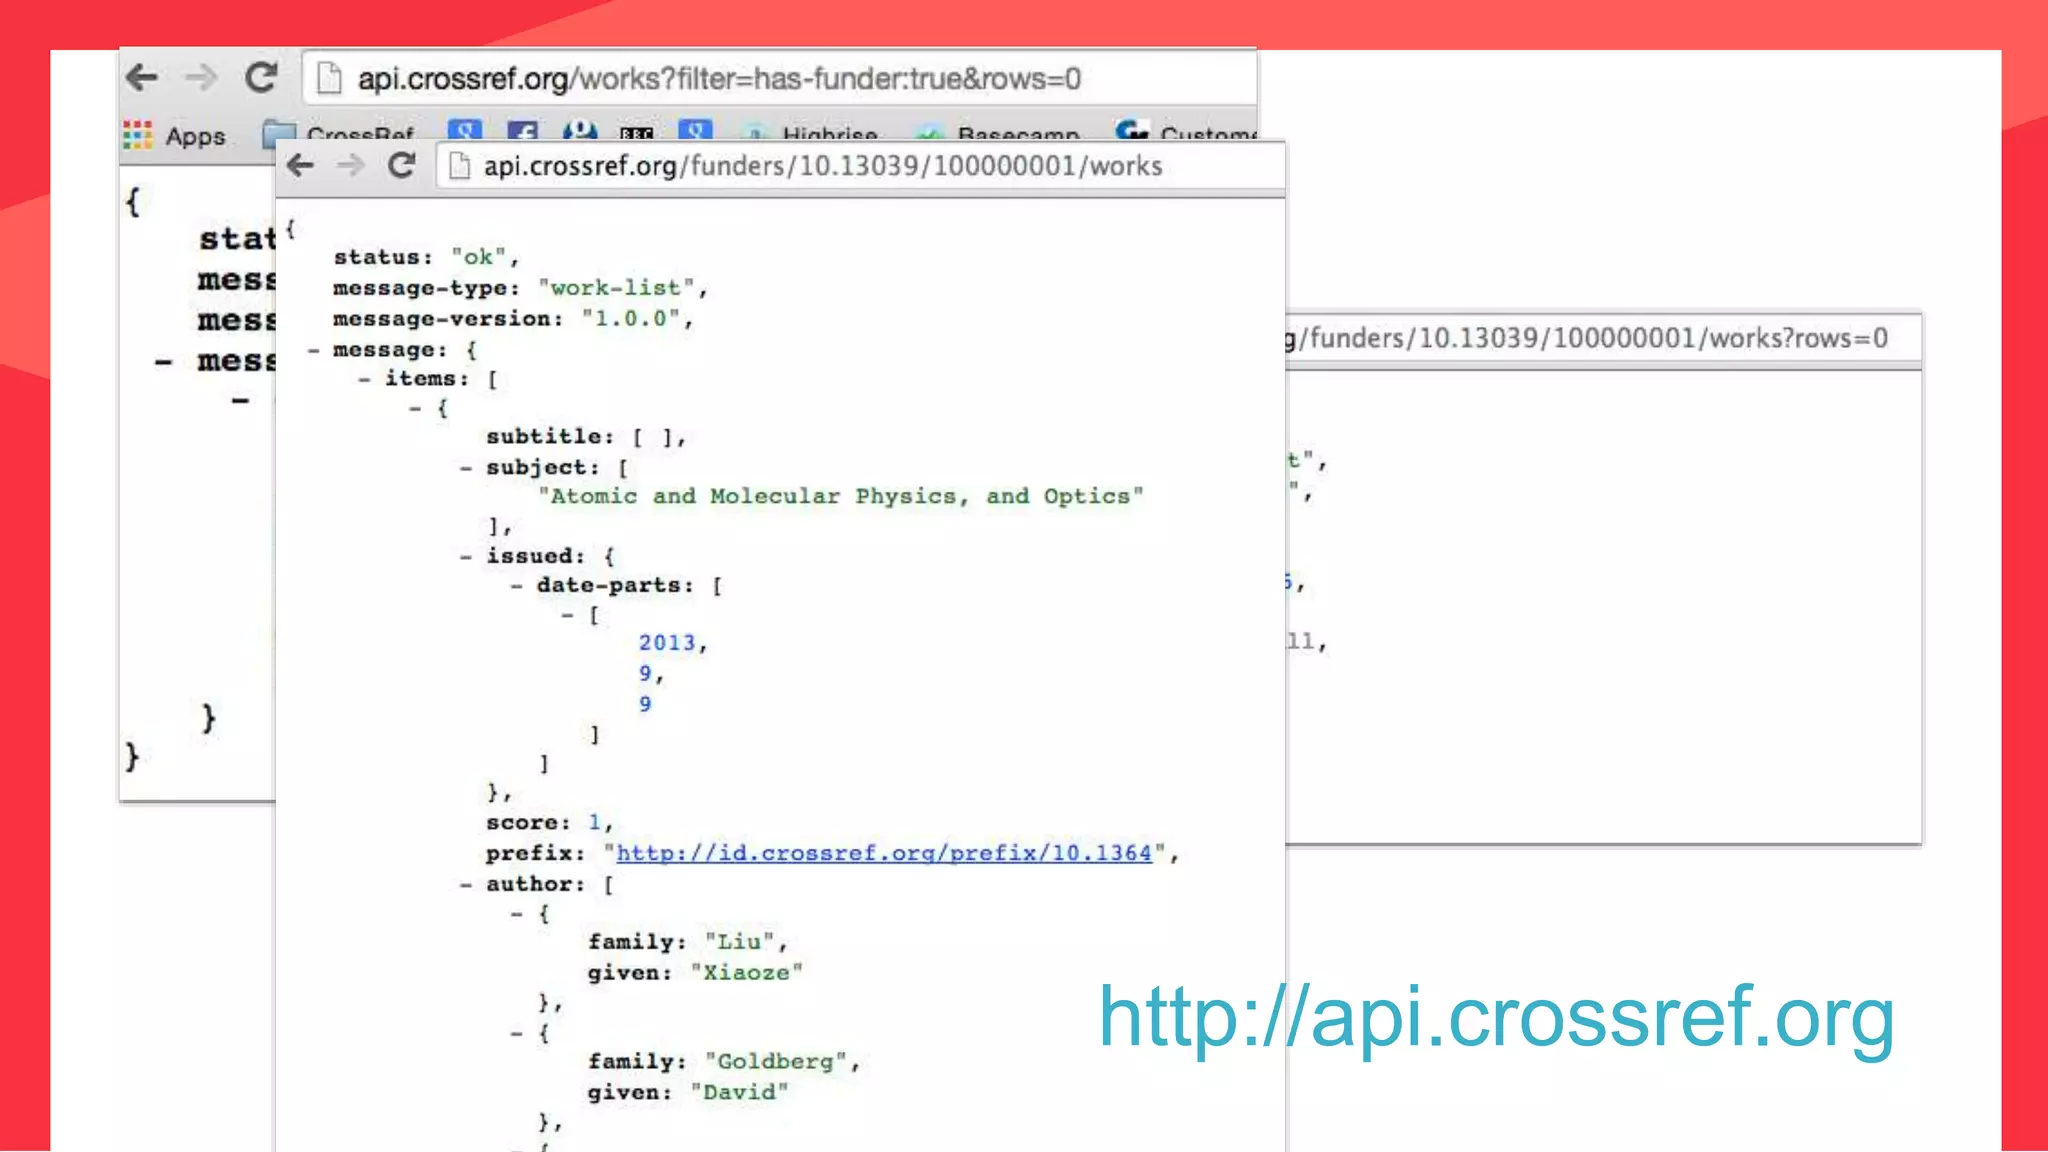Click the status "ok" value
Screen dimensions: 2048x1152
479,257
